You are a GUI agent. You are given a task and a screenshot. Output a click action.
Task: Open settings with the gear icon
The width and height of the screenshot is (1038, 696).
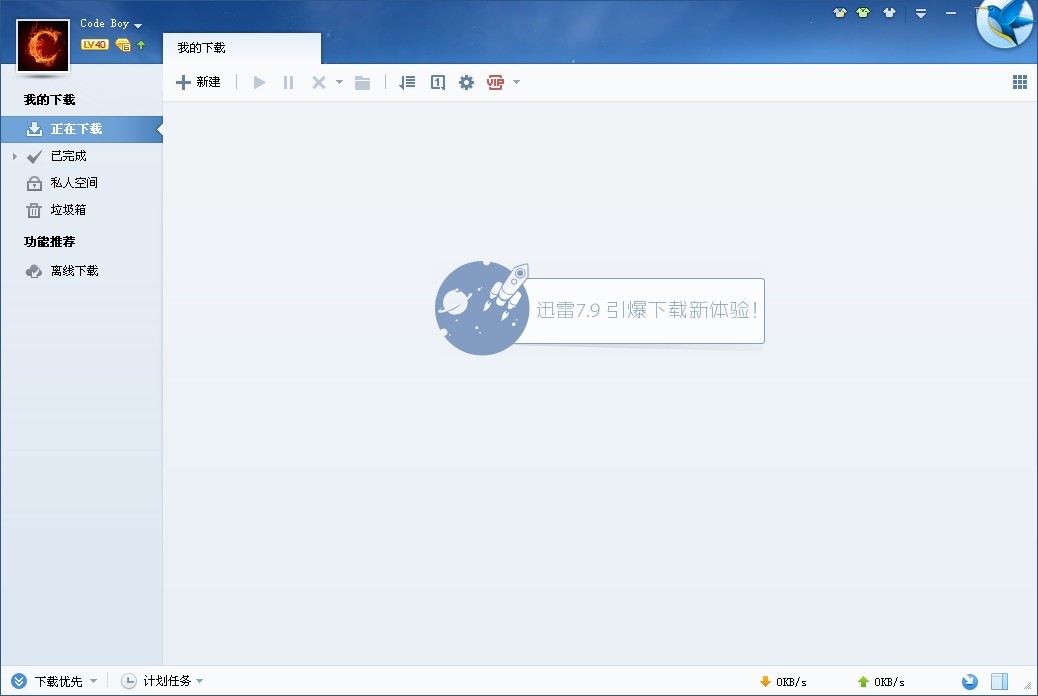466,82
